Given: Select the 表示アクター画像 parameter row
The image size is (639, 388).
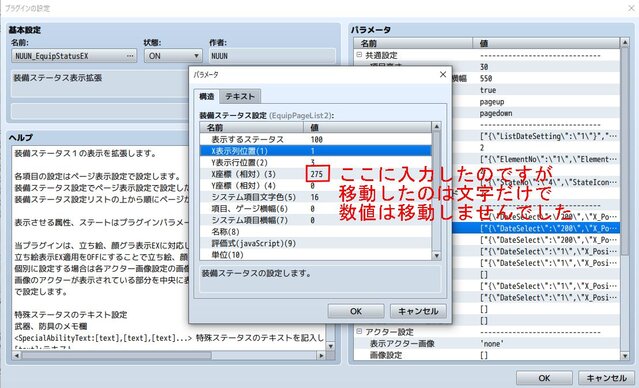Looking at the screenshot, I should 487,344.
